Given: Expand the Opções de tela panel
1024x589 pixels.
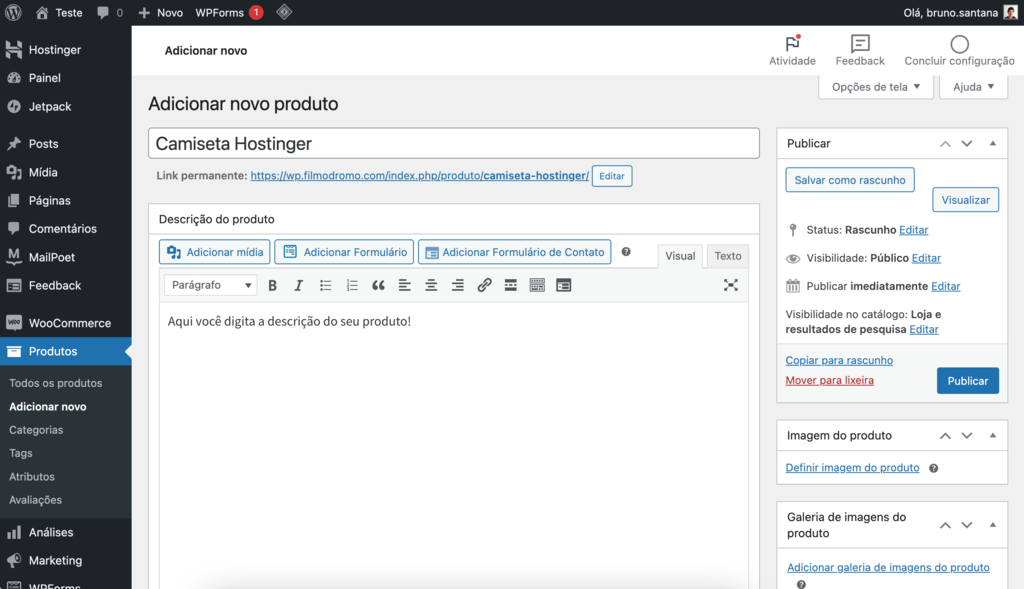Looking at the screenshot, I should (878, 87).
